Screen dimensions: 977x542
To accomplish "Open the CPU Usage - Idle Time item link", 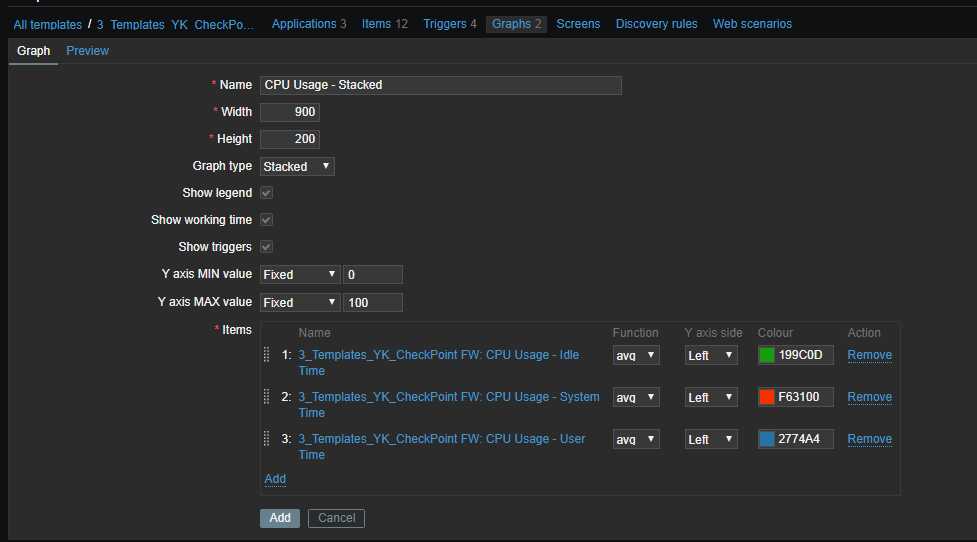I will click(x=439, y=363).
